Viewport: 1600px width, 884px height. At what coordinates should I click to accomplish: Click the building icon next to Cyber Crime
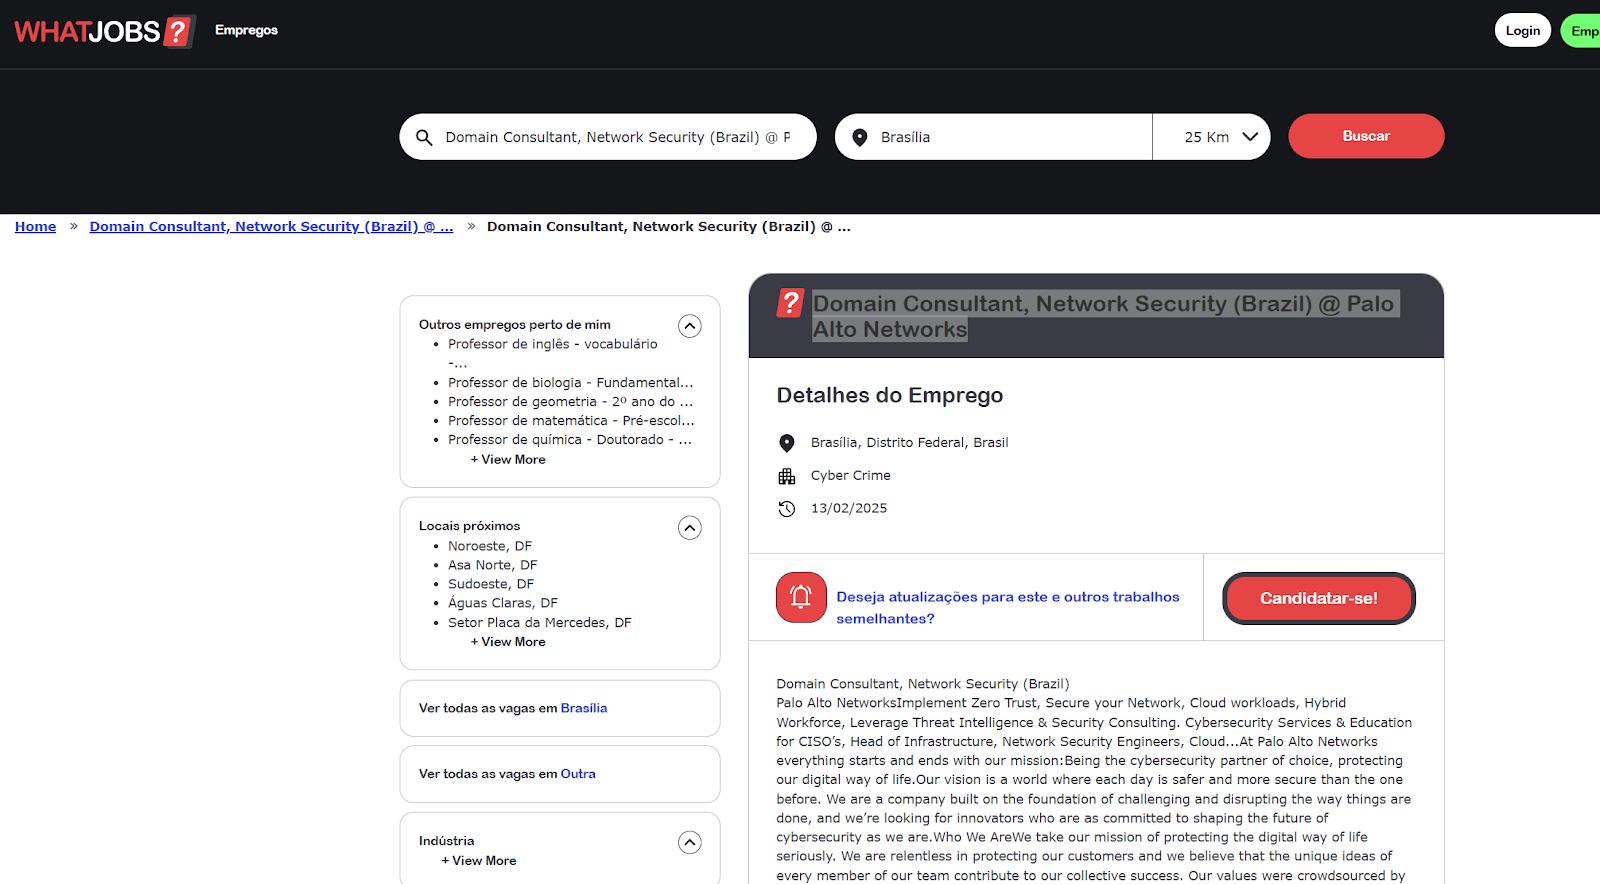point(787,476)
